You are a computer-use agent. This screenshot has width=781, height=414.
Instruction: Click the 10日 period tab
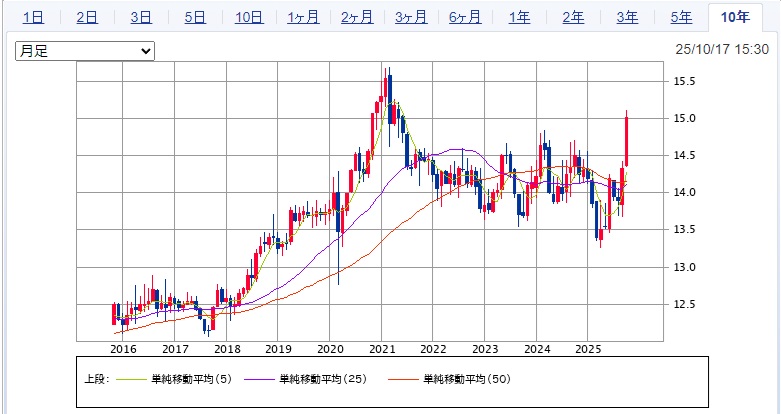[x=249, y=17]
